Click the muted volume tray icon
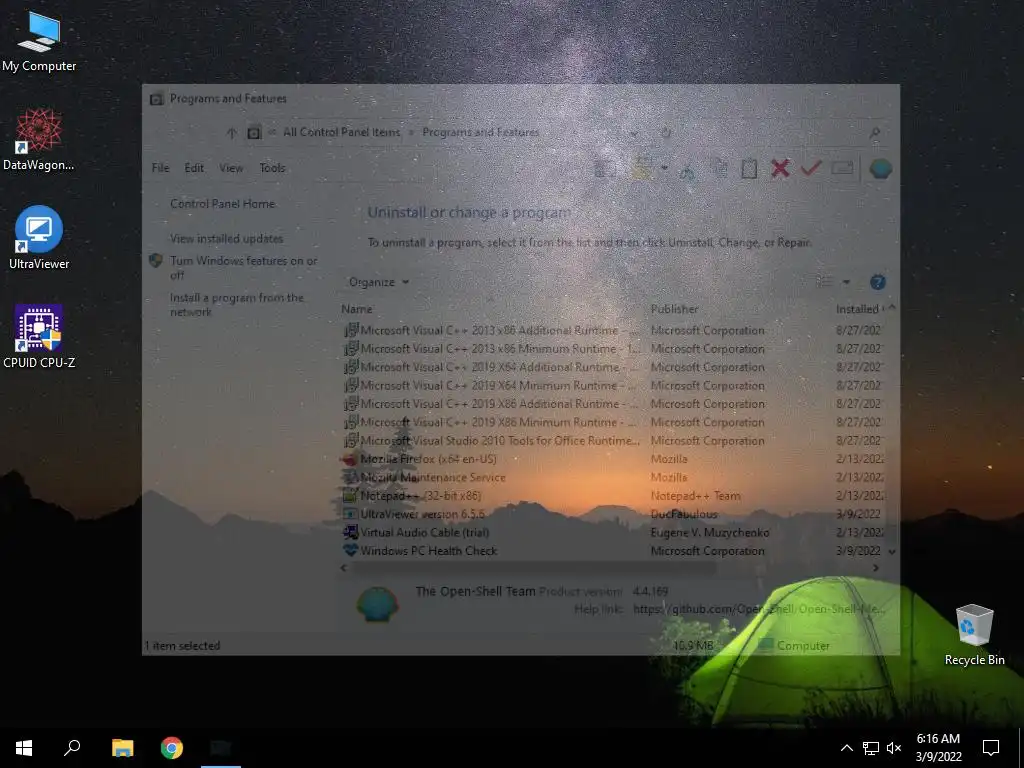This screenshot has width=1024, height=768. [894, 748]
